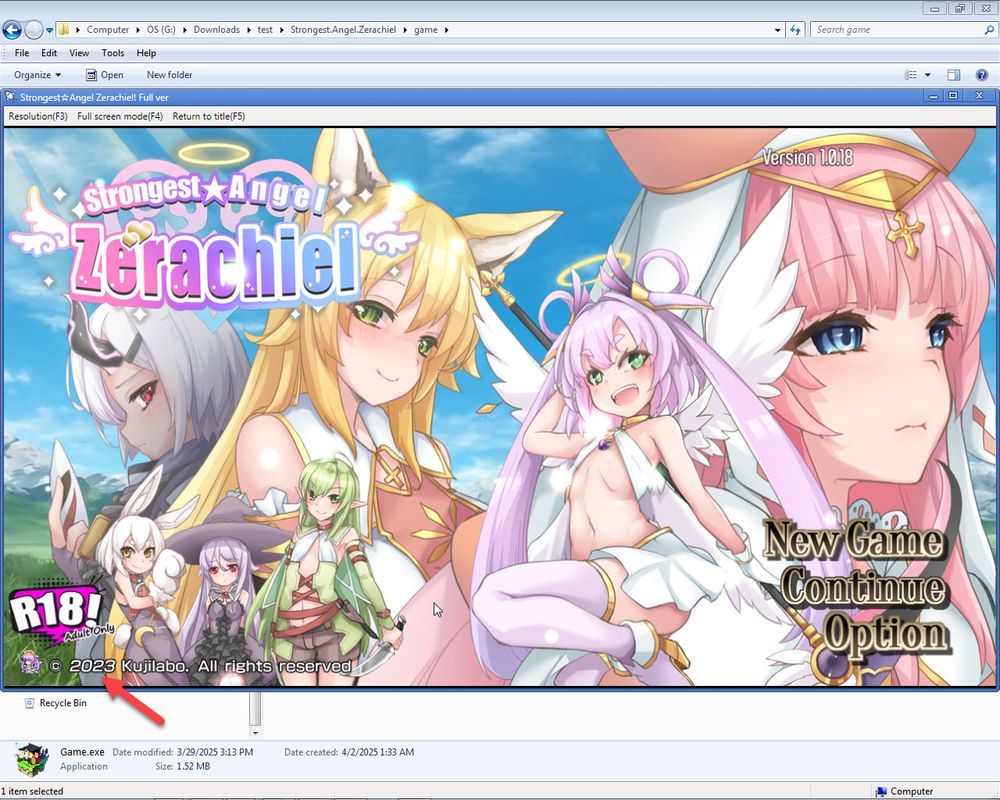1000x800 pixels.
Task: Minimize the game window
Action: [934, 96]
